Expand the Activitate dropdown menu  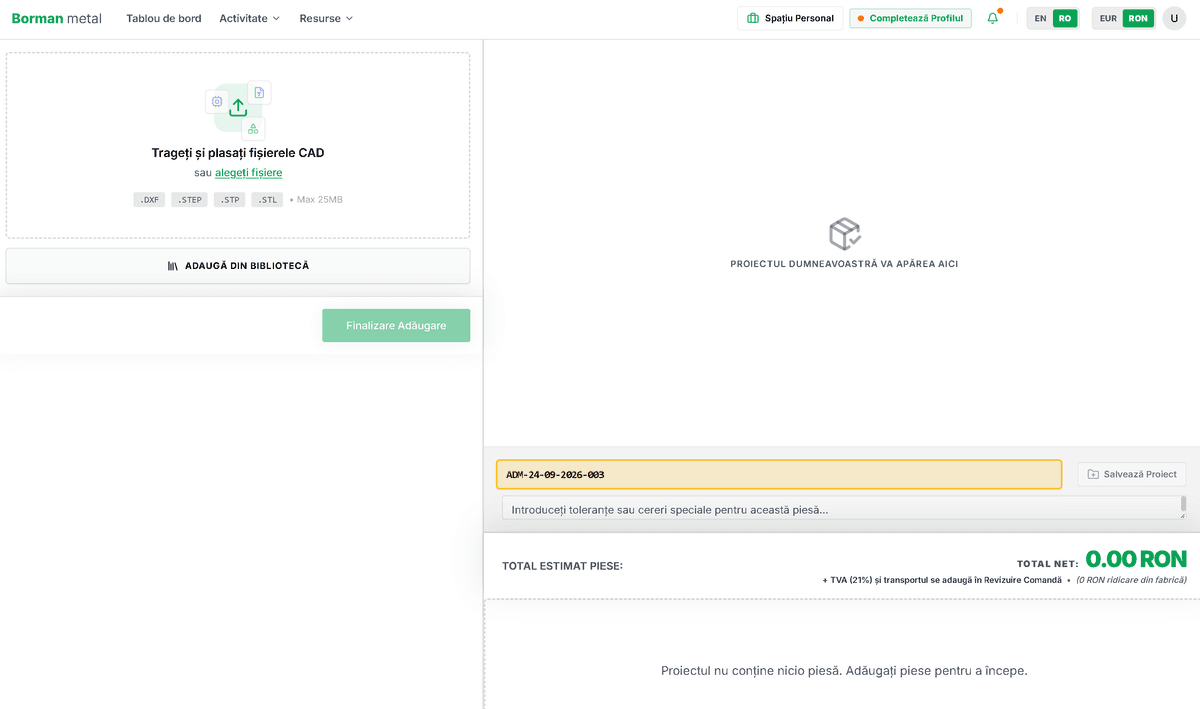(x=250, y=18)
